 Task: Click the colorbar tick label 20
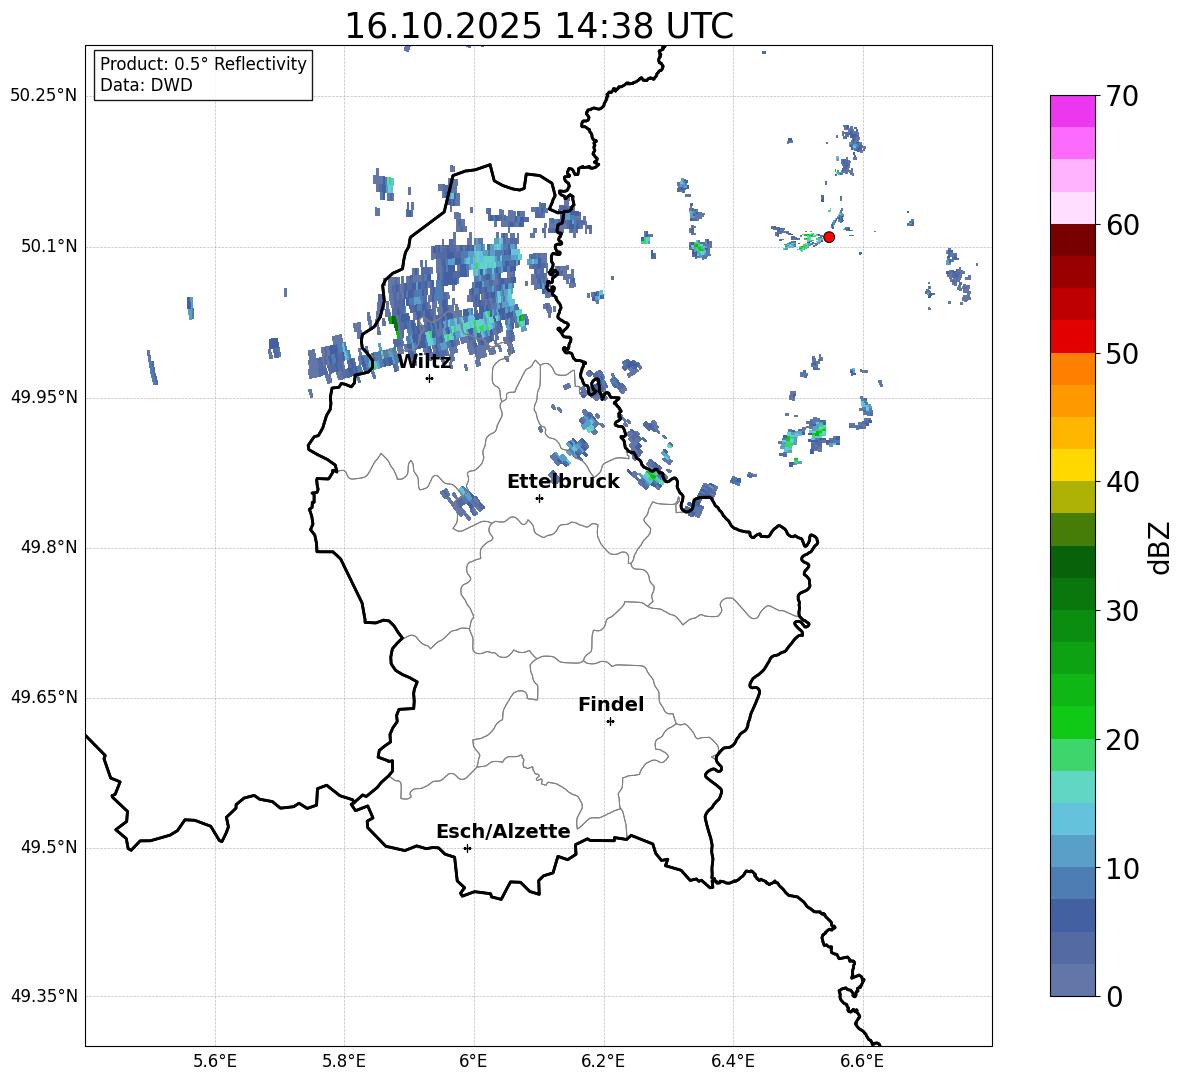coord(1122,740)
